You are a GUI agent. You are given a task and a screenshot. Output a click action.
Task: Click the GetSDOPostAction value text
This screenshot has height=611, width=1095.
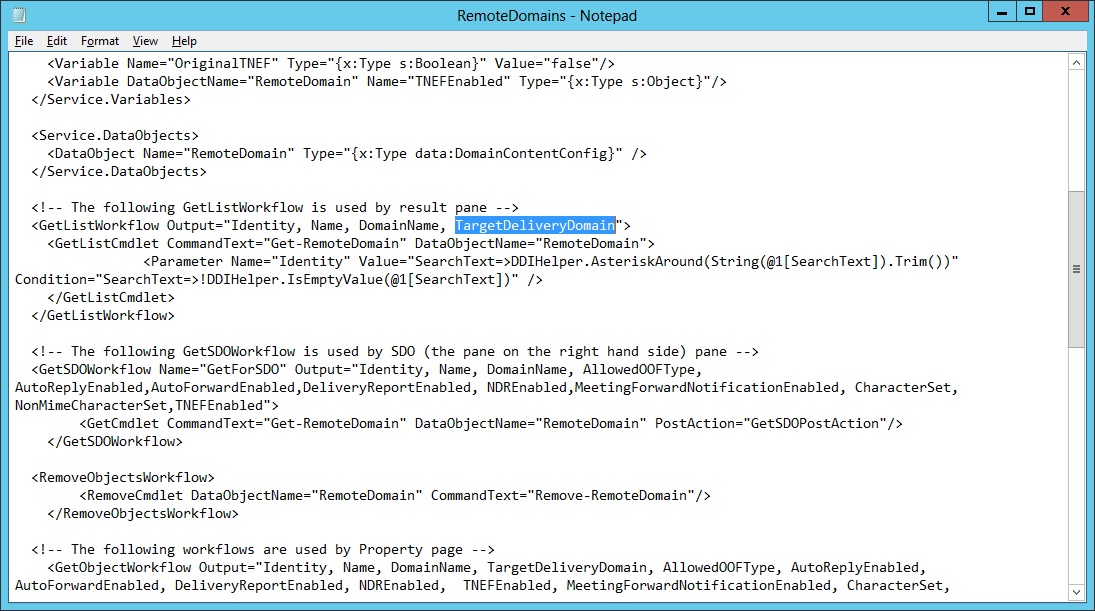tap(810, 424)
